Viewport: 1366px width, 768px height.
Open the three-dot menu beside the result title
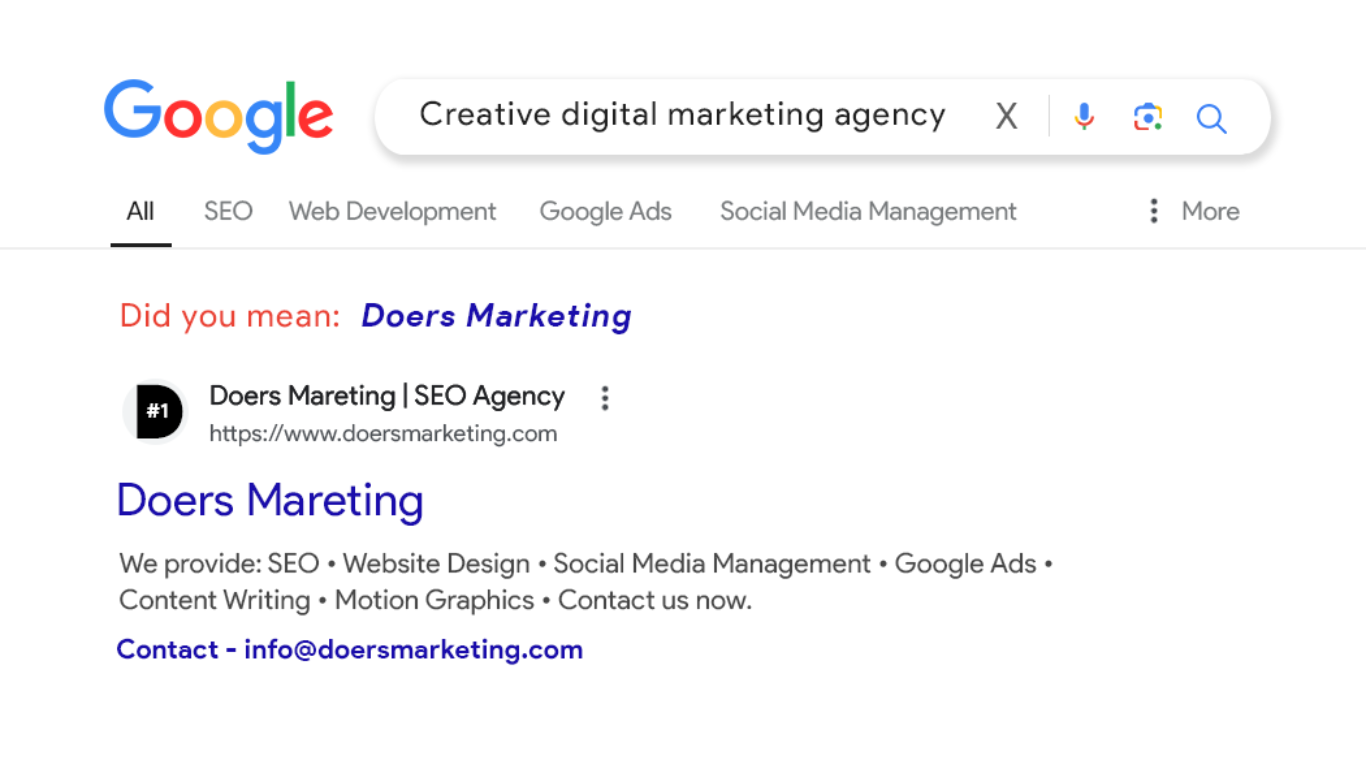605,398
